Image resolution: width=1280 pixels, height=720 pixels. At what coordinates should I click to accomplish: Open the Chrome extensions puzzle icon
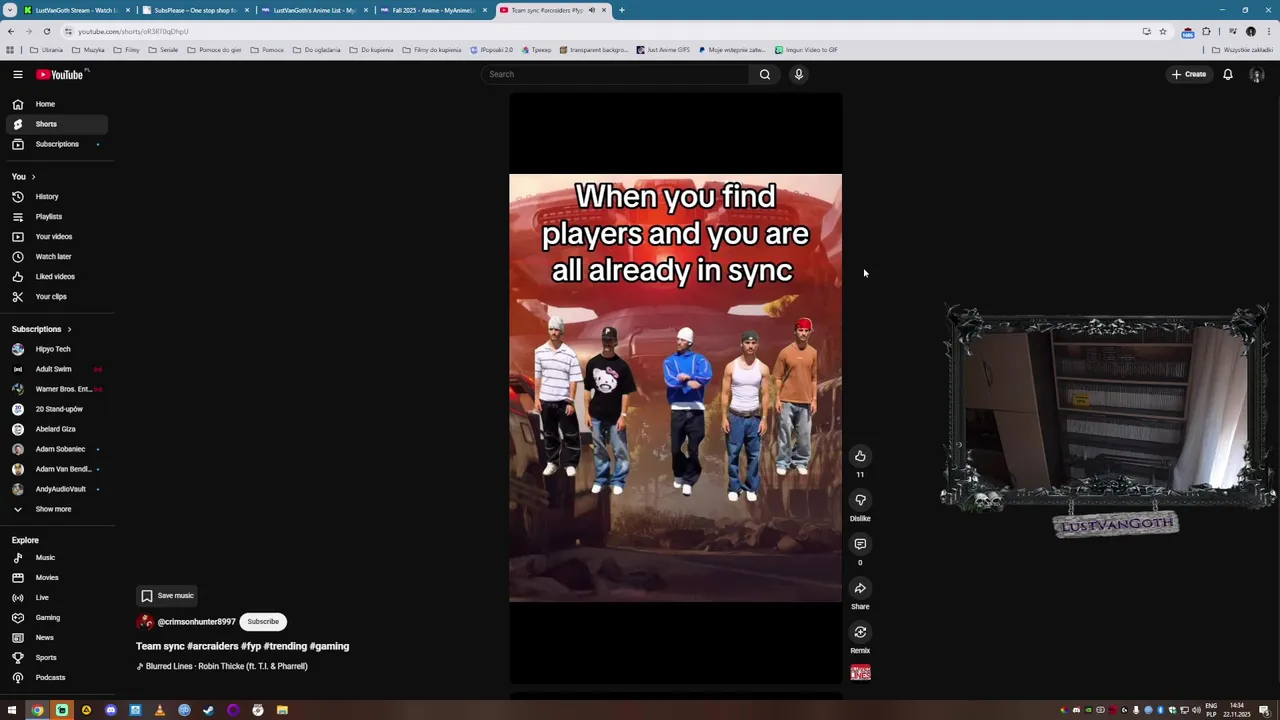click(1206, 31)
